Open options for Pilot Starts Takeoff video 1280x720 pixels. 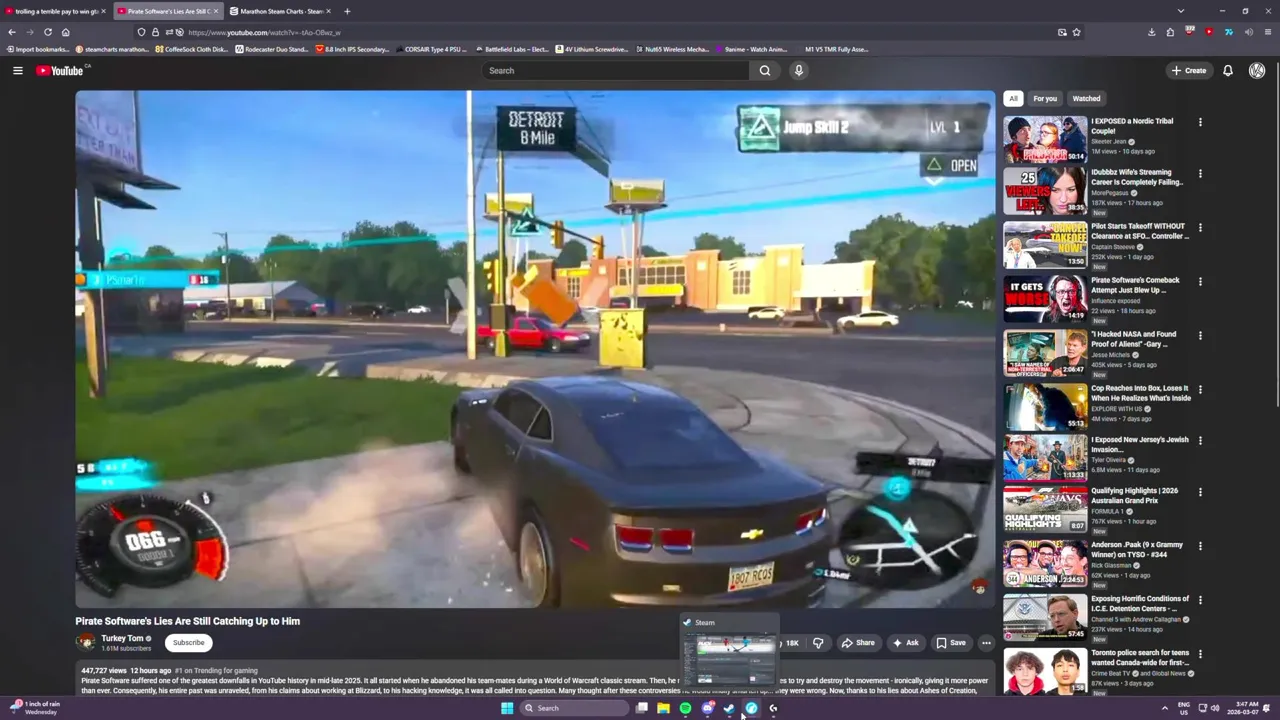[1200, 227]
